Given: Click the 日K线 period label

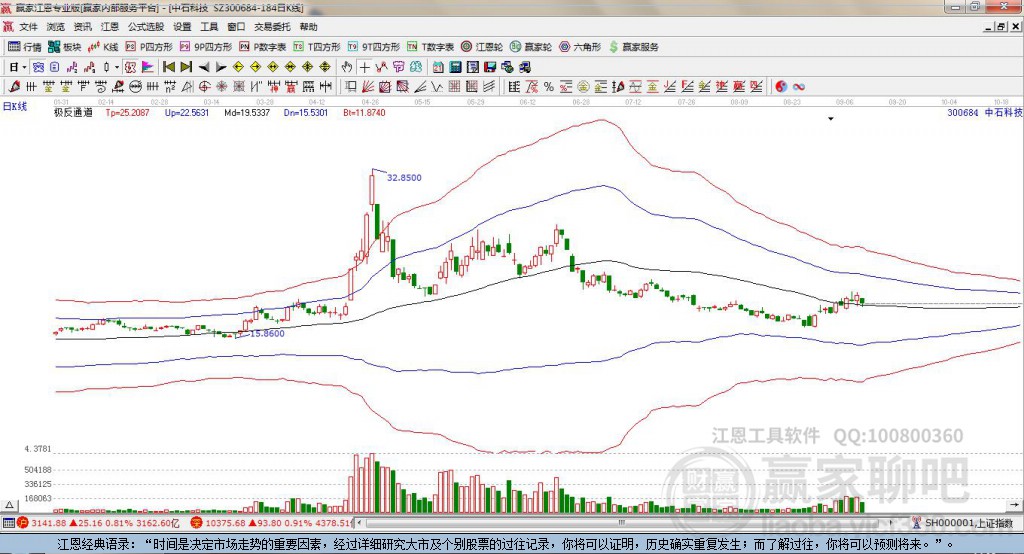Looking at the screenshot, I should 15,106.
